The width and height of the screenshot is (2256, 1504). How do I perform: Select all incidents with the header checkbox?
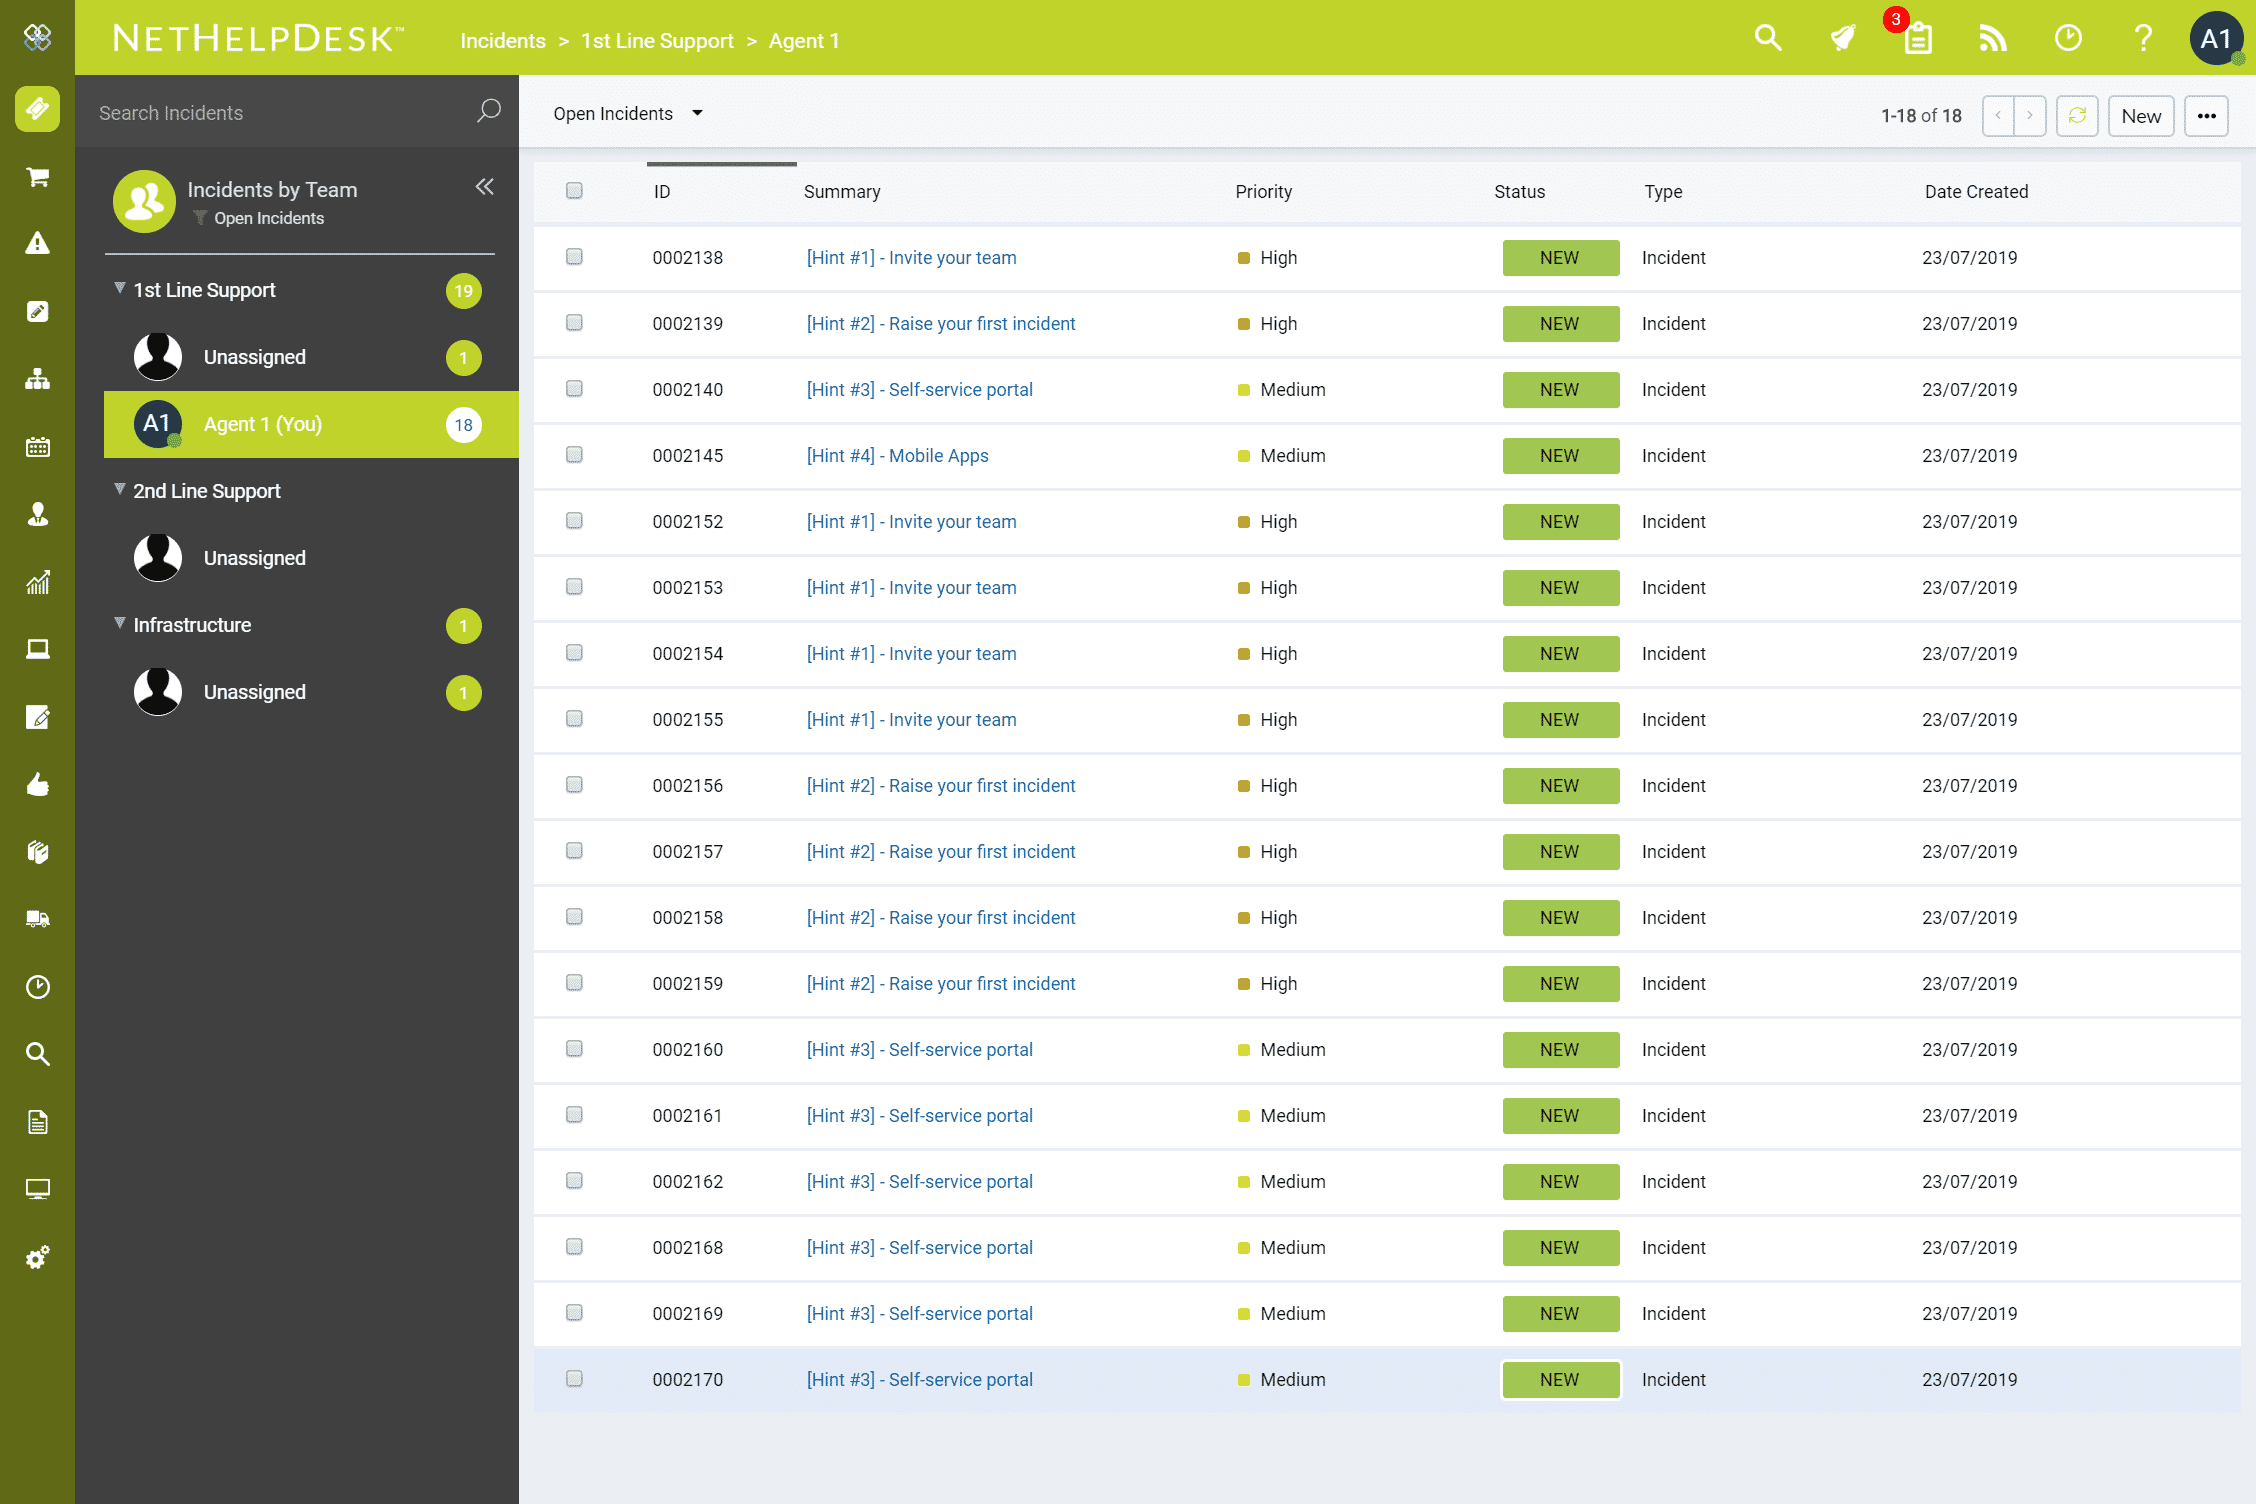tap(574, 190)
